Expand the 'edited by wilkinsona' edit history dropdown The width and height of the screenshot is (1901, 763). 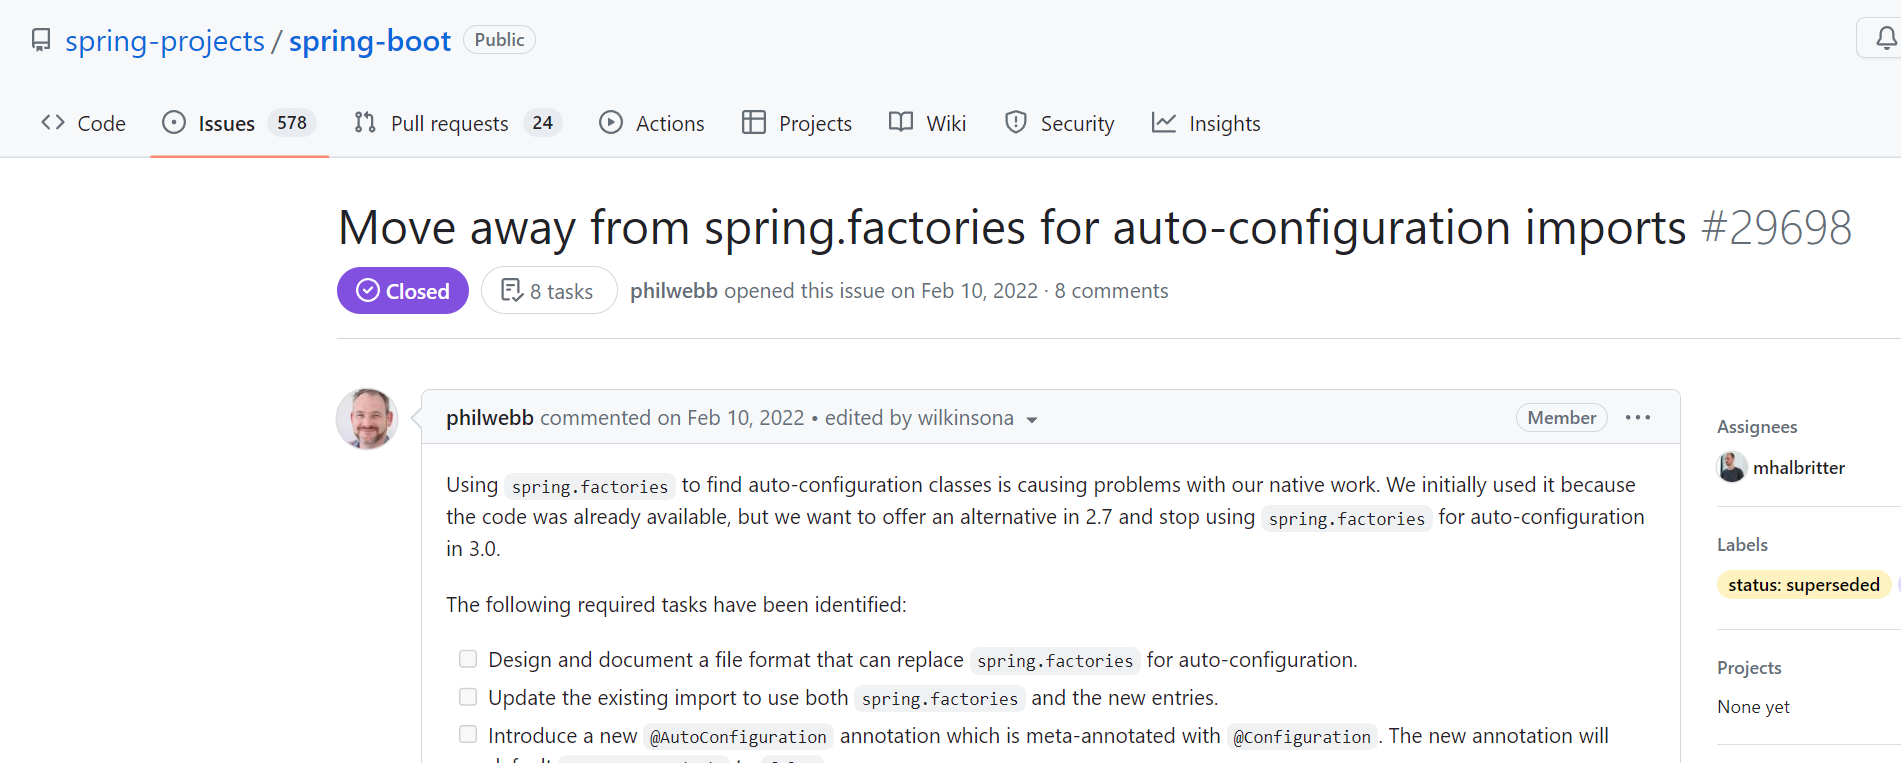1032,420
